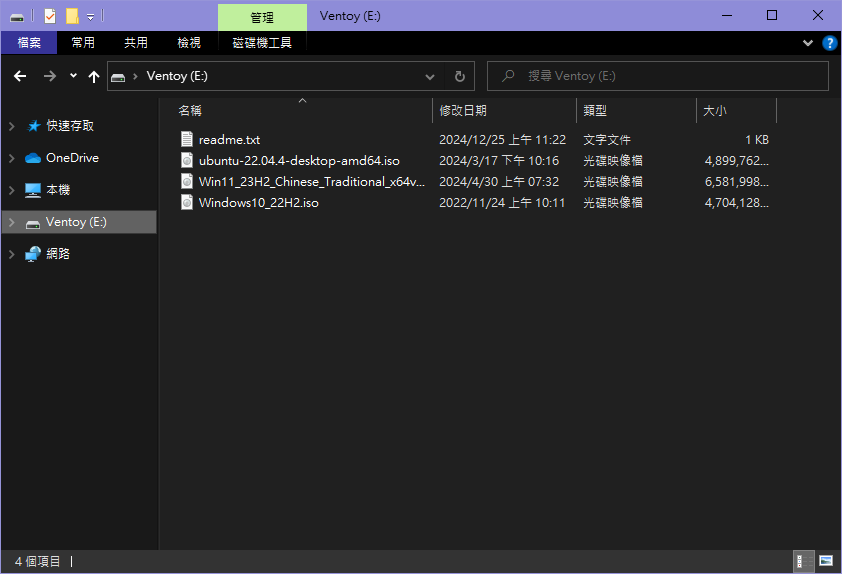Expand the ribbon with the chevron
This screenshot has width=842, height=574.
808,43
